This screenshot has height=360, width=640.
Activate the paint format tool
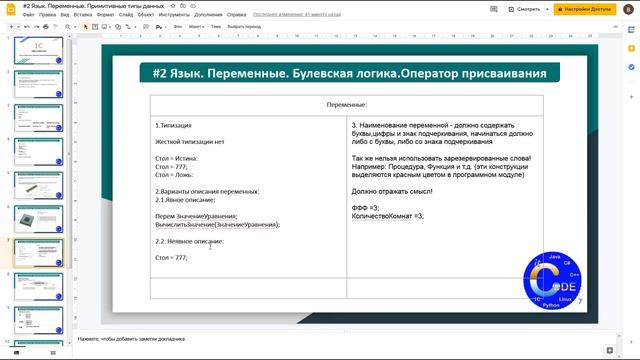(55, 27)
